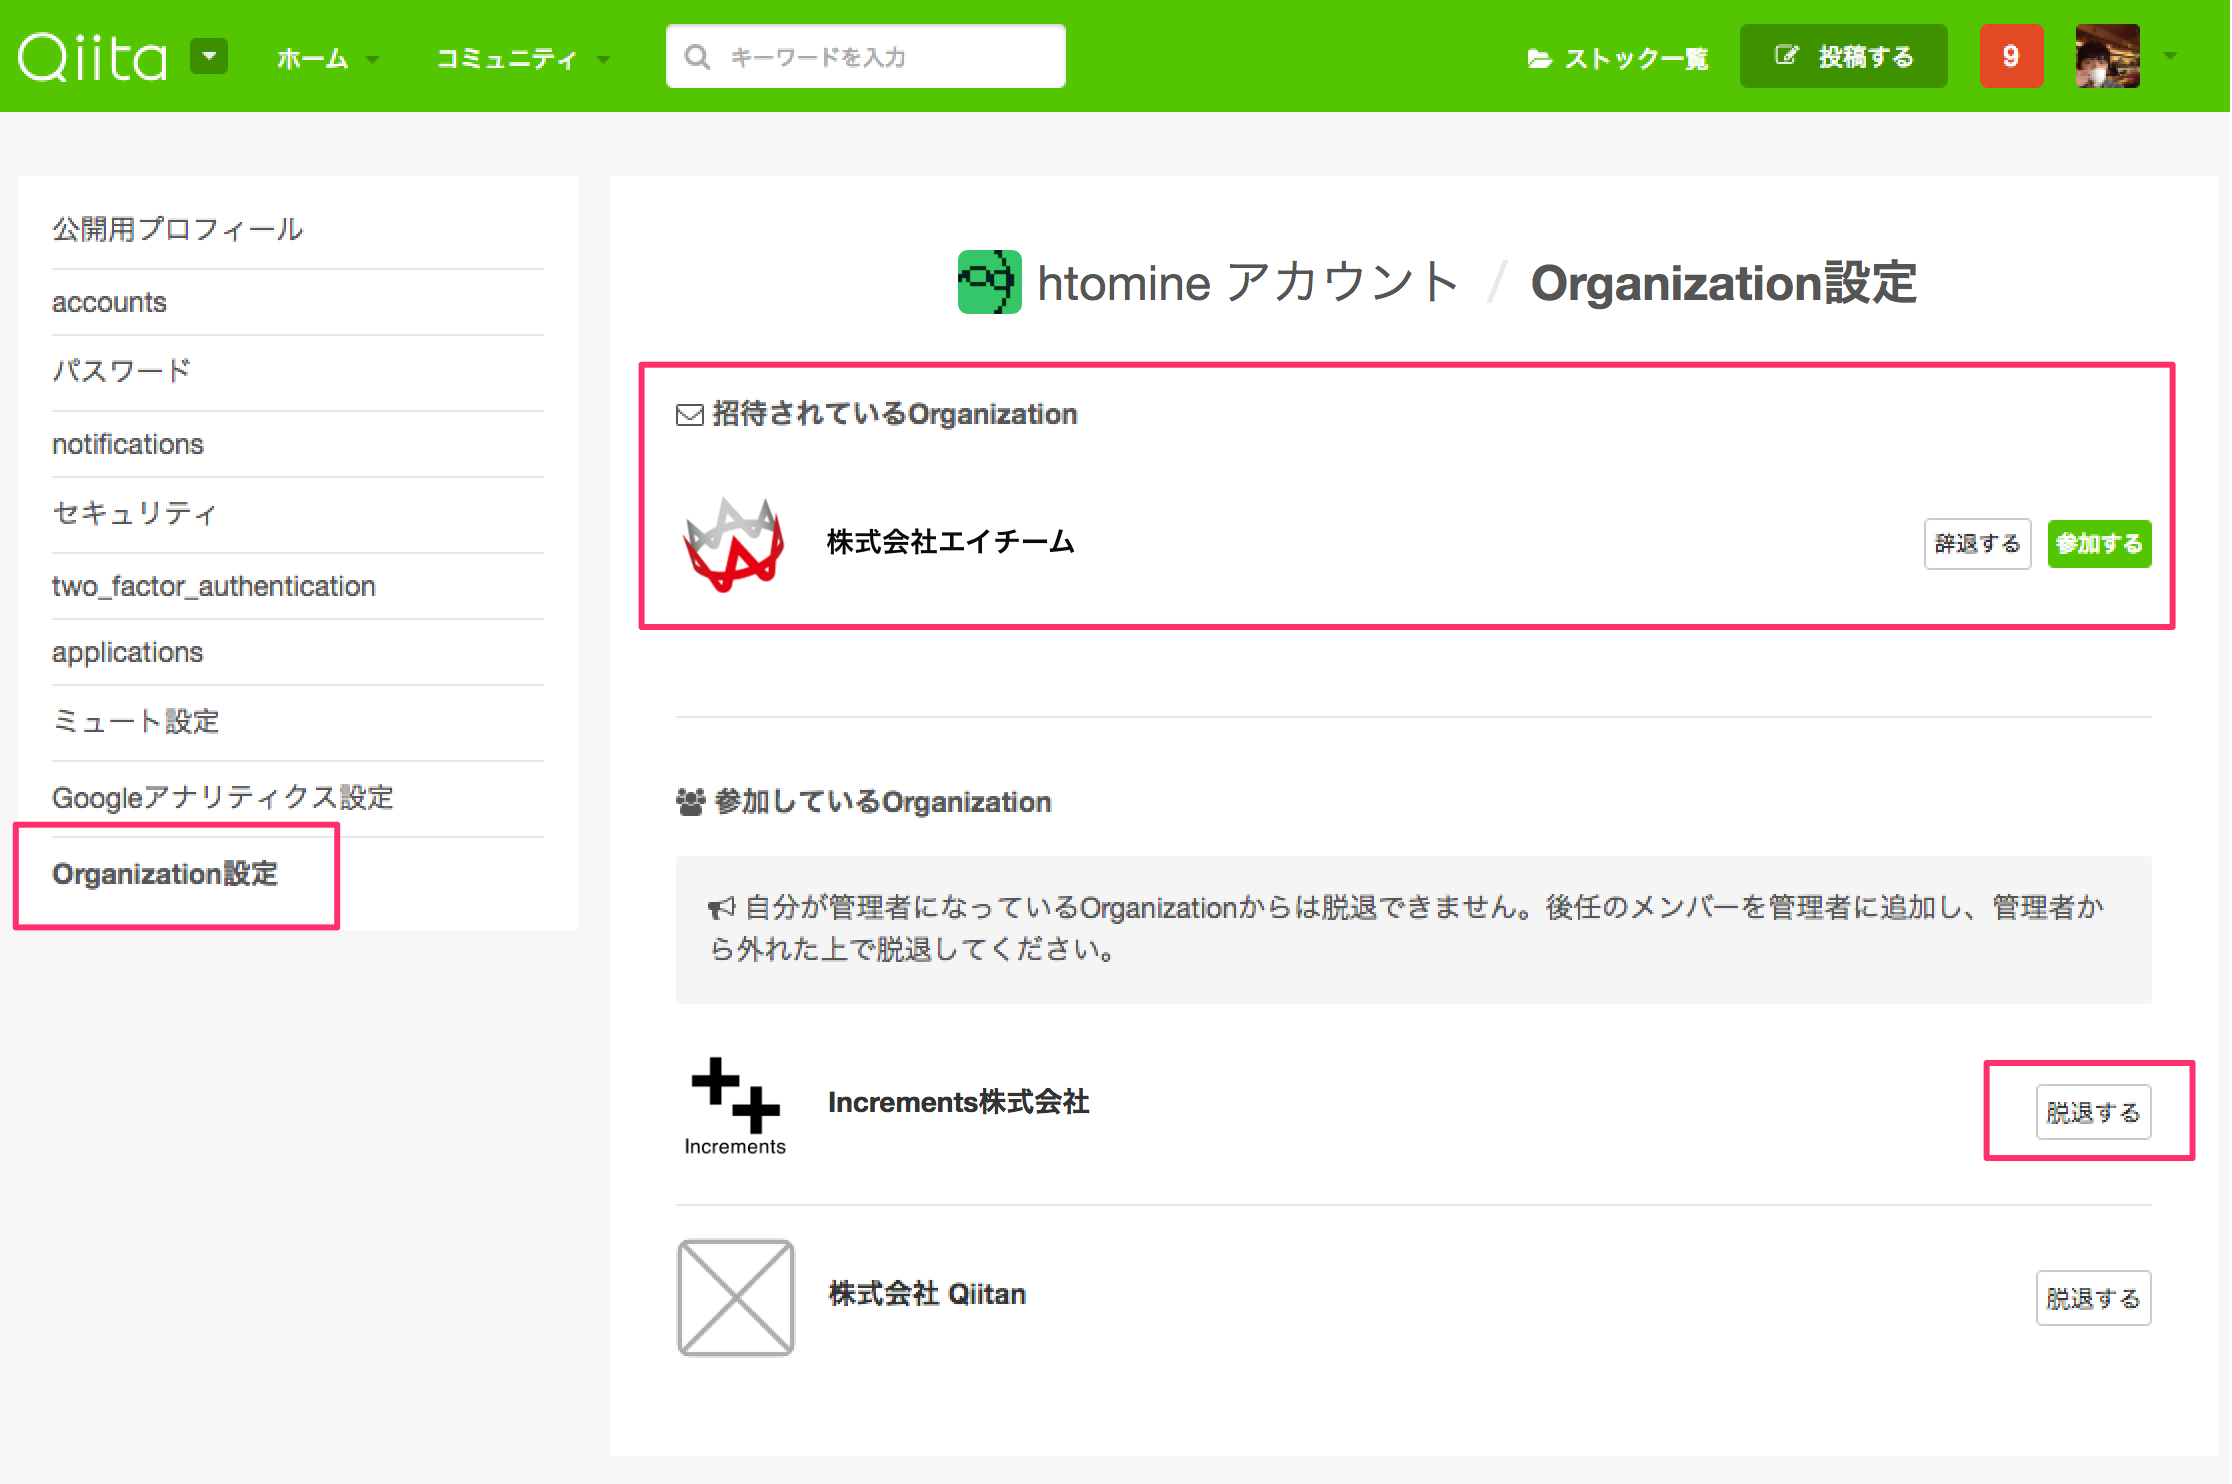Click 株式会社エイチーム crown logo

[734, 543]
